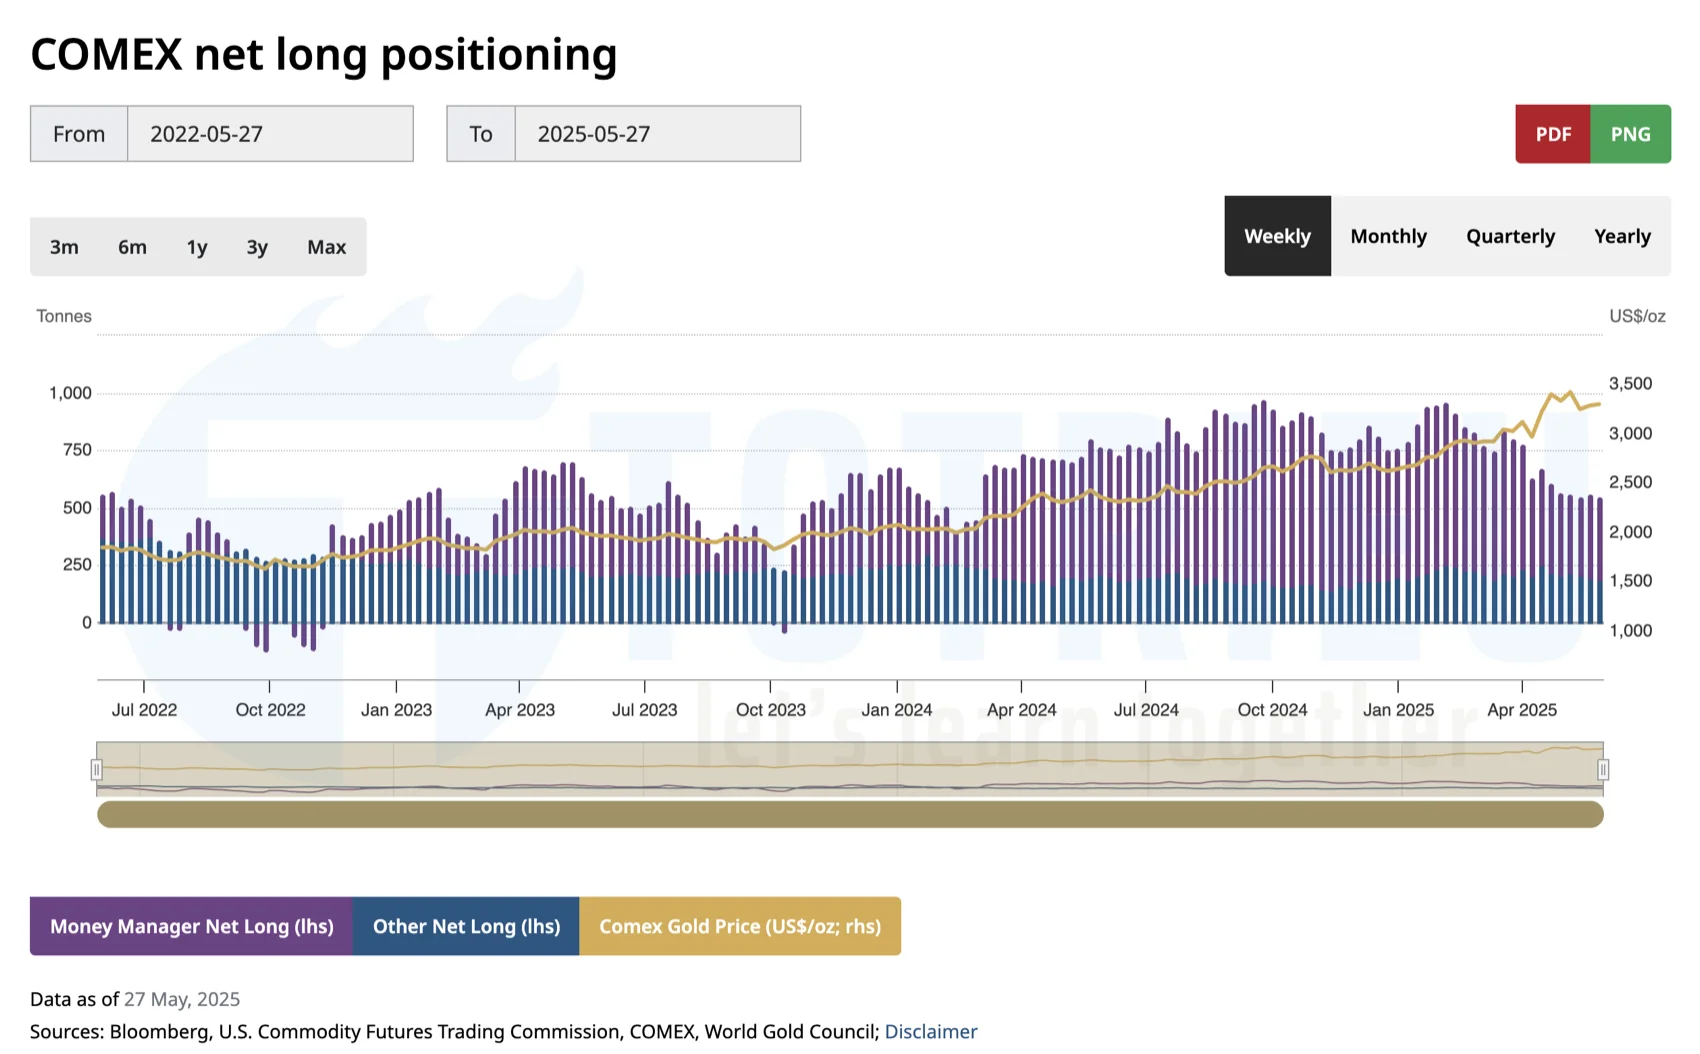Image resolution: width=1700 pixels, height=1054 pixels.
Task: Open the Disclaimer page
Action: coord(931,1031)
